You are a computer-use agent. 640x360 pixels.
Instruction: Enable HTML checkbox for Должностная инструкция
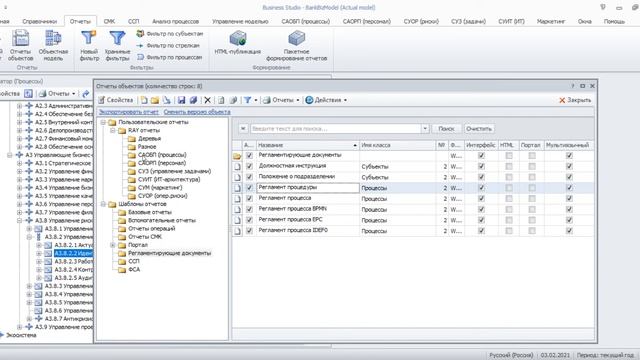point(509,166)
